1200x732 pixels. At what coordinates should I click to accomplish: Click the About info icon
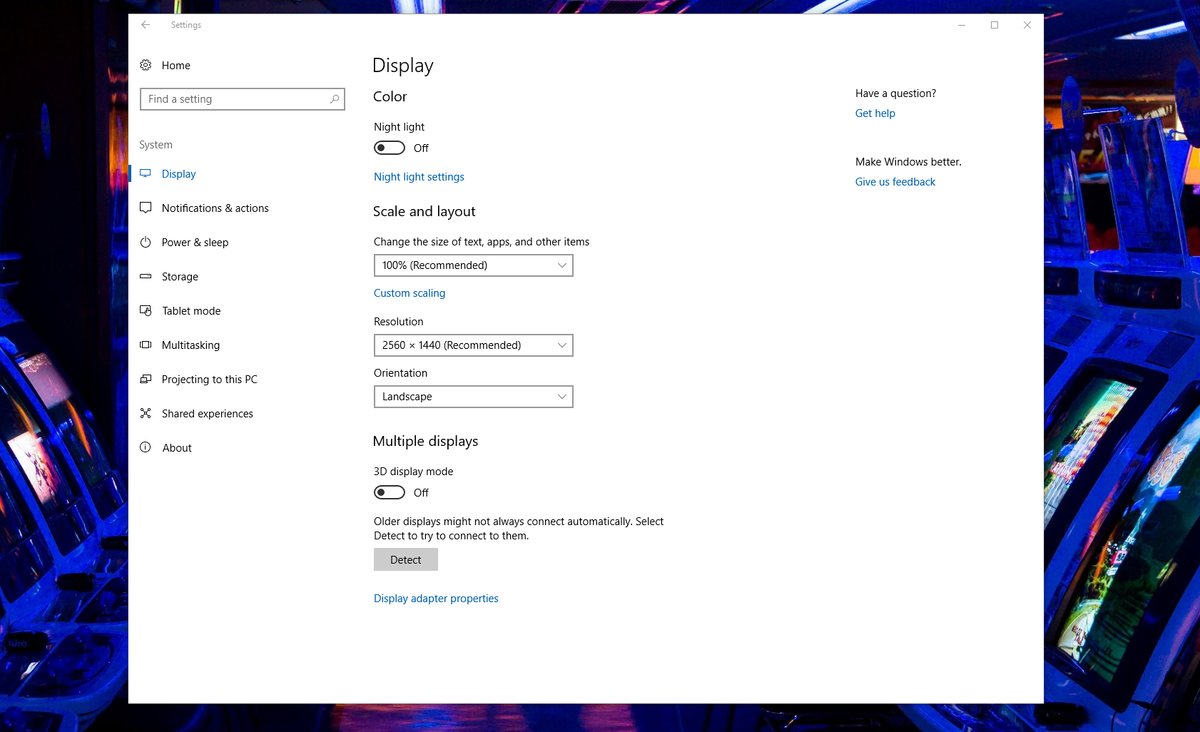pos(146,447)
